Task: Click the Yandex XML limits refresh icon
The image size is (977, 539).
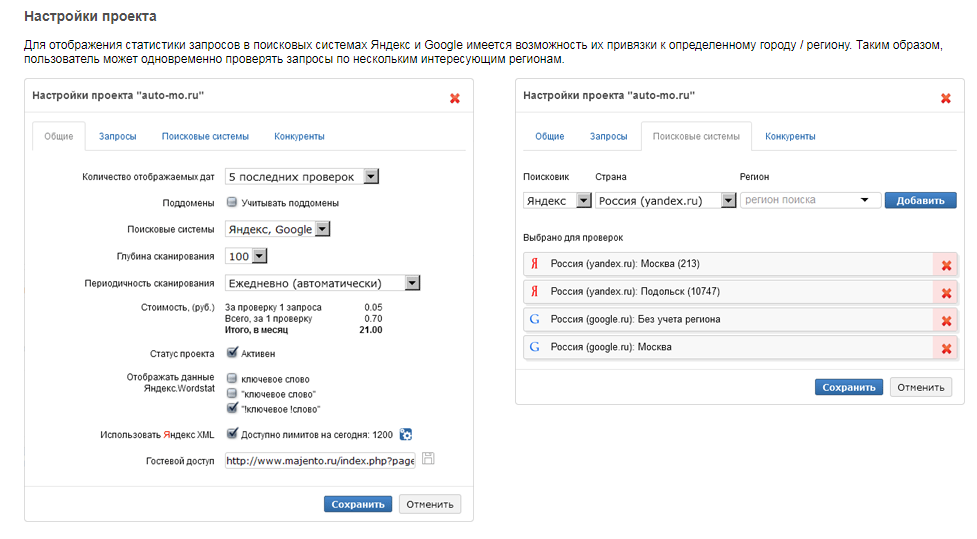Action: click(406, 434)
